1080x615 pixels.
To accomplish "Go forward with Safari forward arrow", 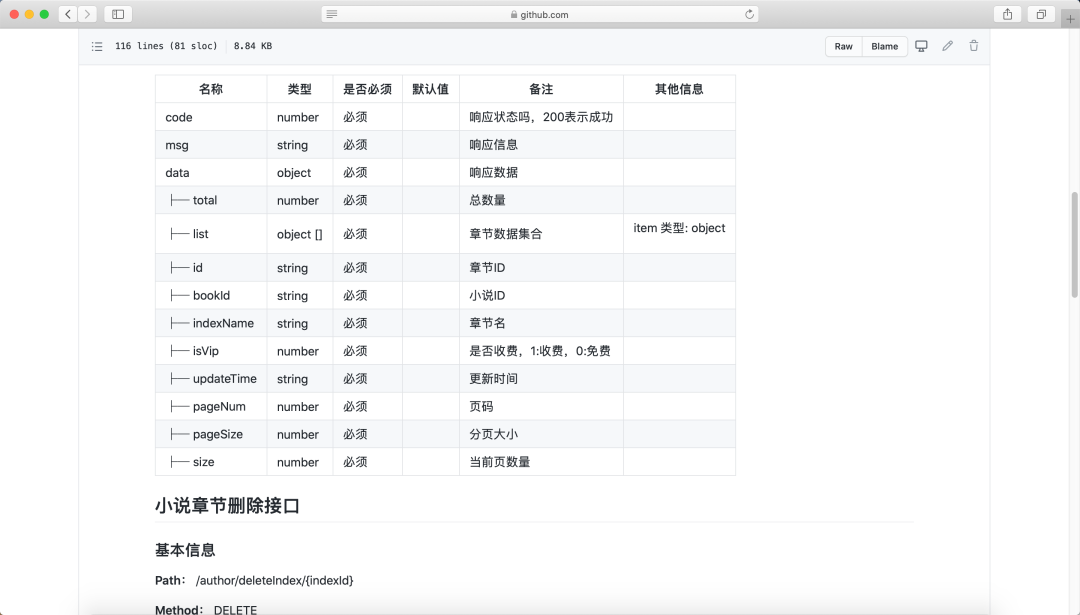I will point(87,14).
